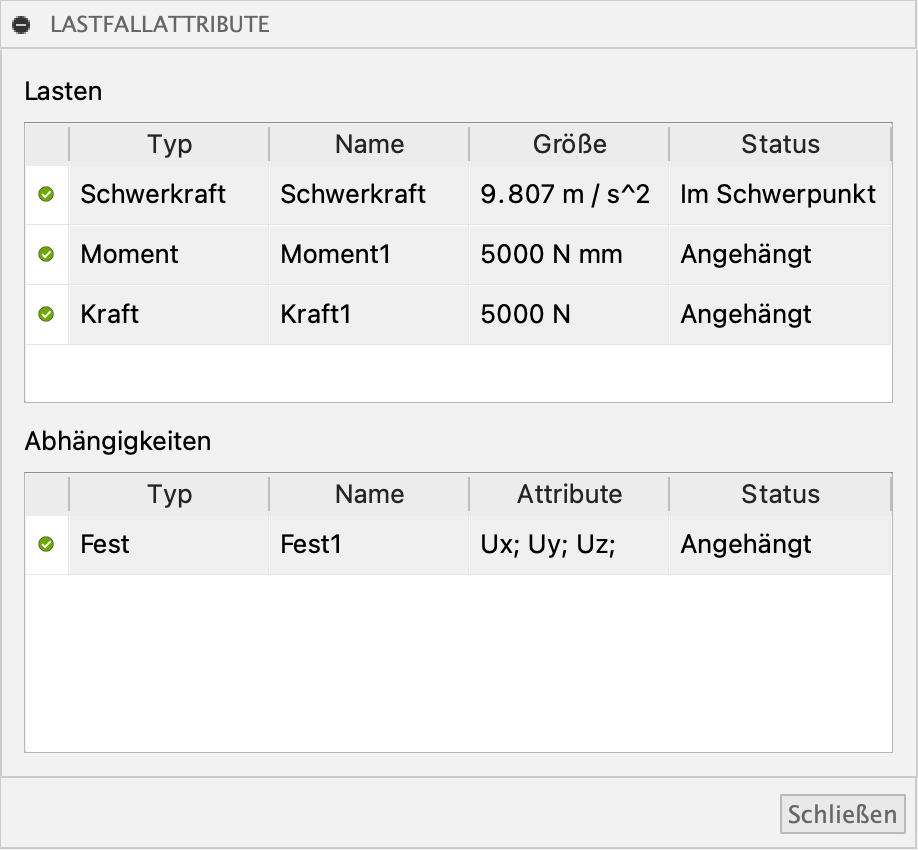Collapse the LASTFALLATTRIBUTE panel
Image resolution: width=918 pixels, height=850 pixels.
[21, 25]
